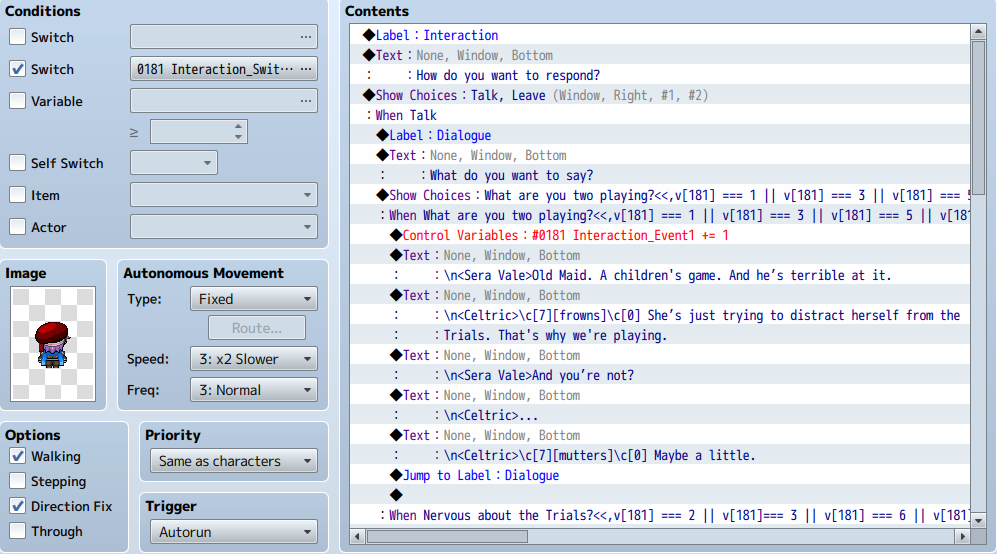
Task: Click the Variable field ellipsis button
Action: click(x=306, y=101)
